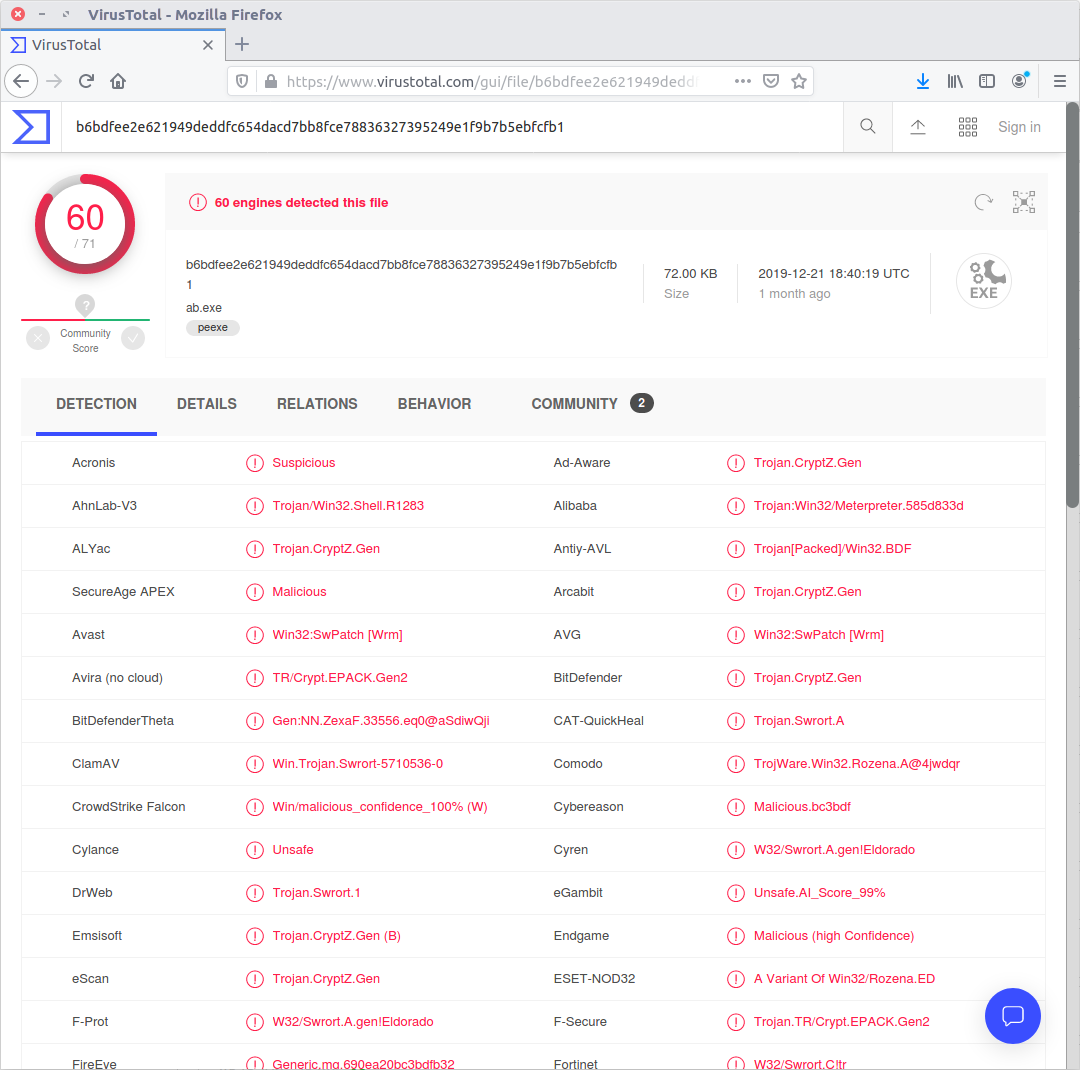Open the apps grid menu icon
This screenshot has height=1070, width=1080.
[968, 127]
